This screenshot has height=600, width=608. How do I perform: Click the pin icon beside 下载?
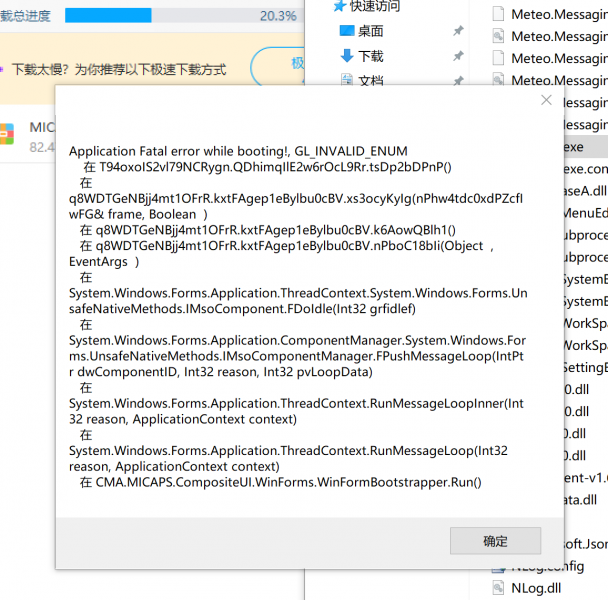pos(457,56)
